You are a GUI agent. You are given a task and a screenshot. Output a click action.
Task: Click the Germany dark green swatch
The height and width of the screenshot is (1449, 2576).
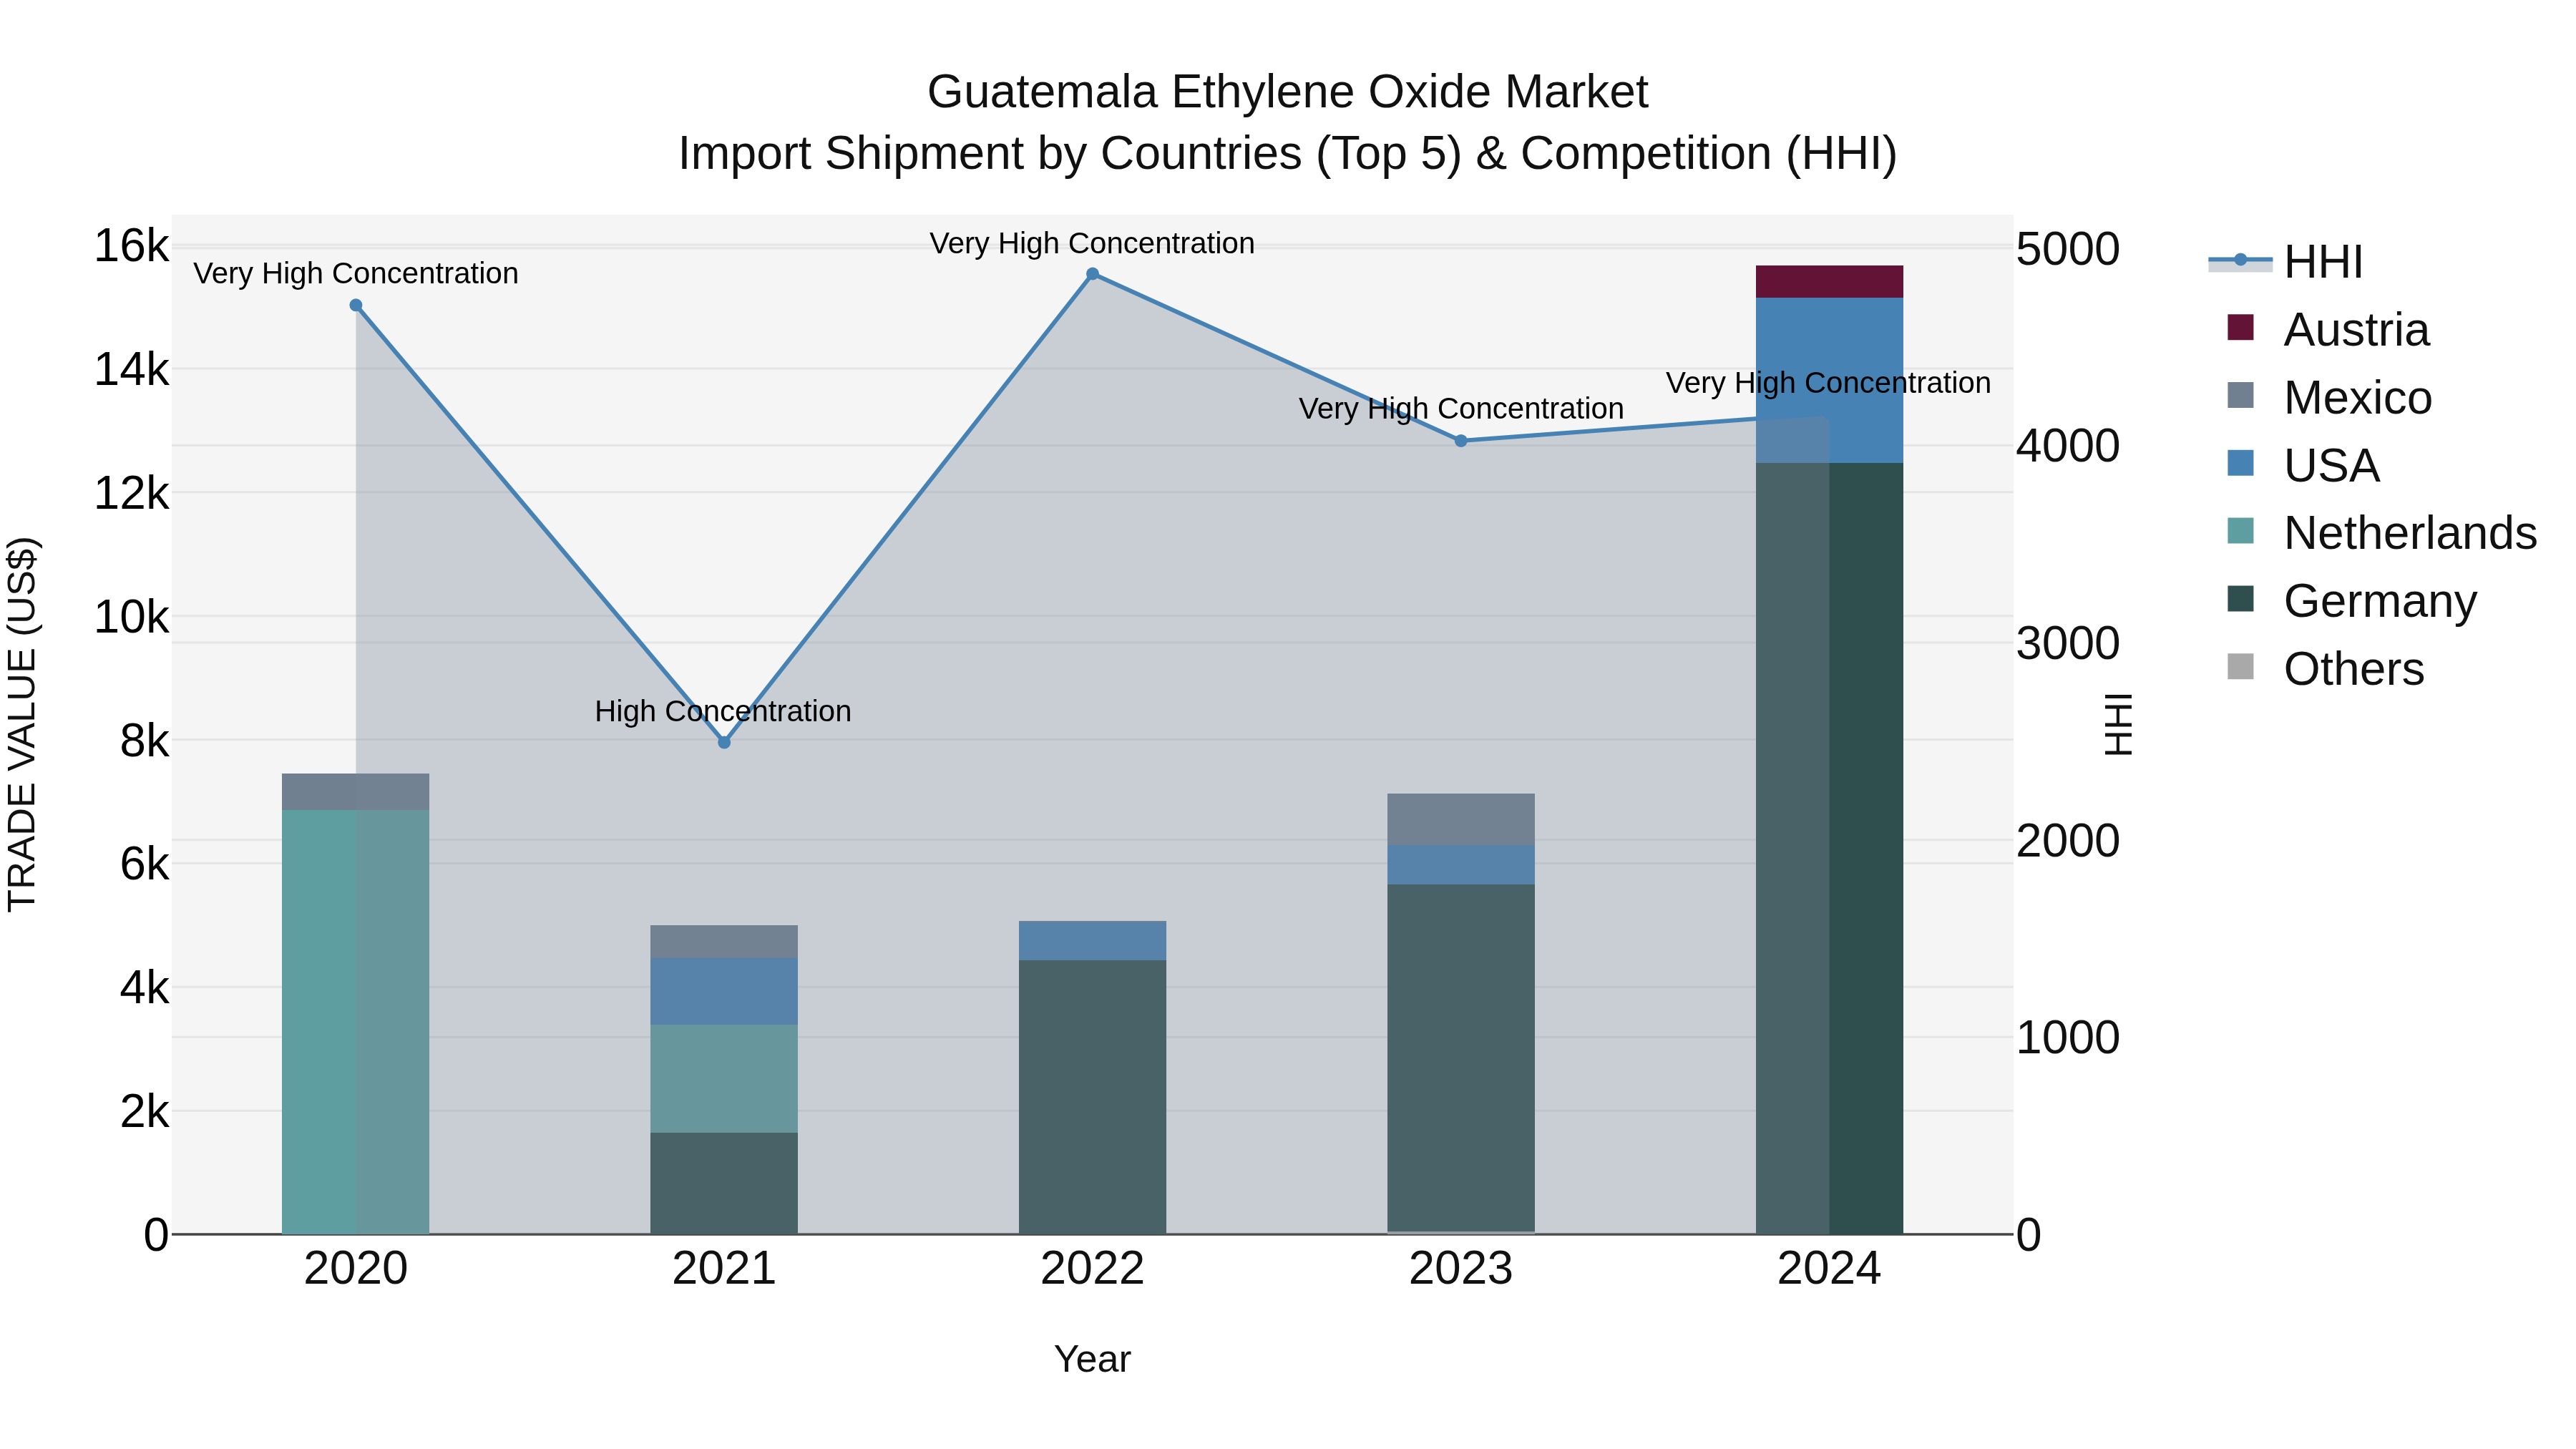(2241, 599)
